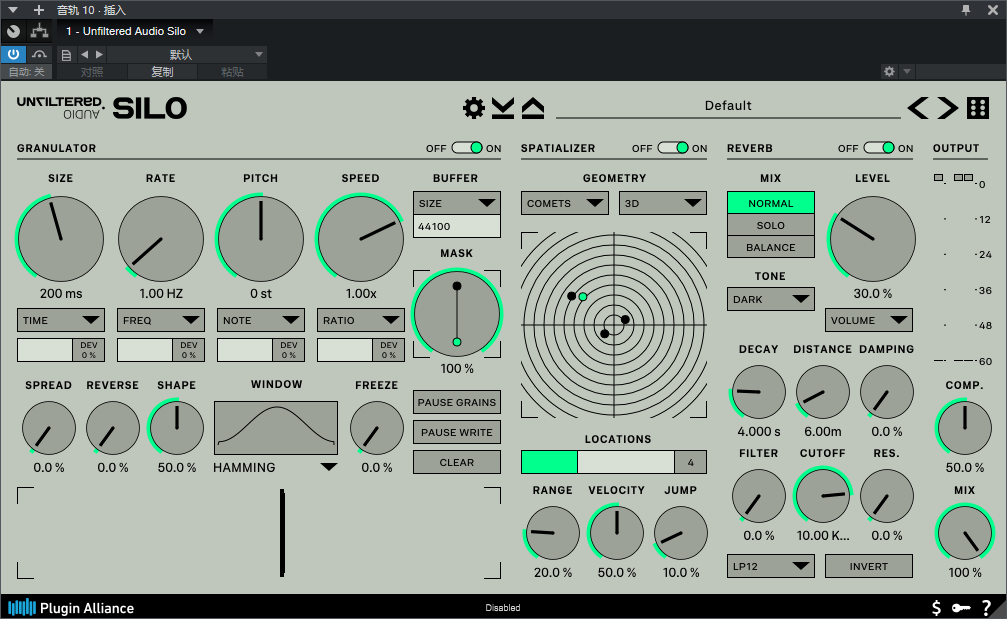Toggle PAUSE GRAINS button
This screenshot has width=1007, height=619.
pyautogui.click(x=457, y=402)
